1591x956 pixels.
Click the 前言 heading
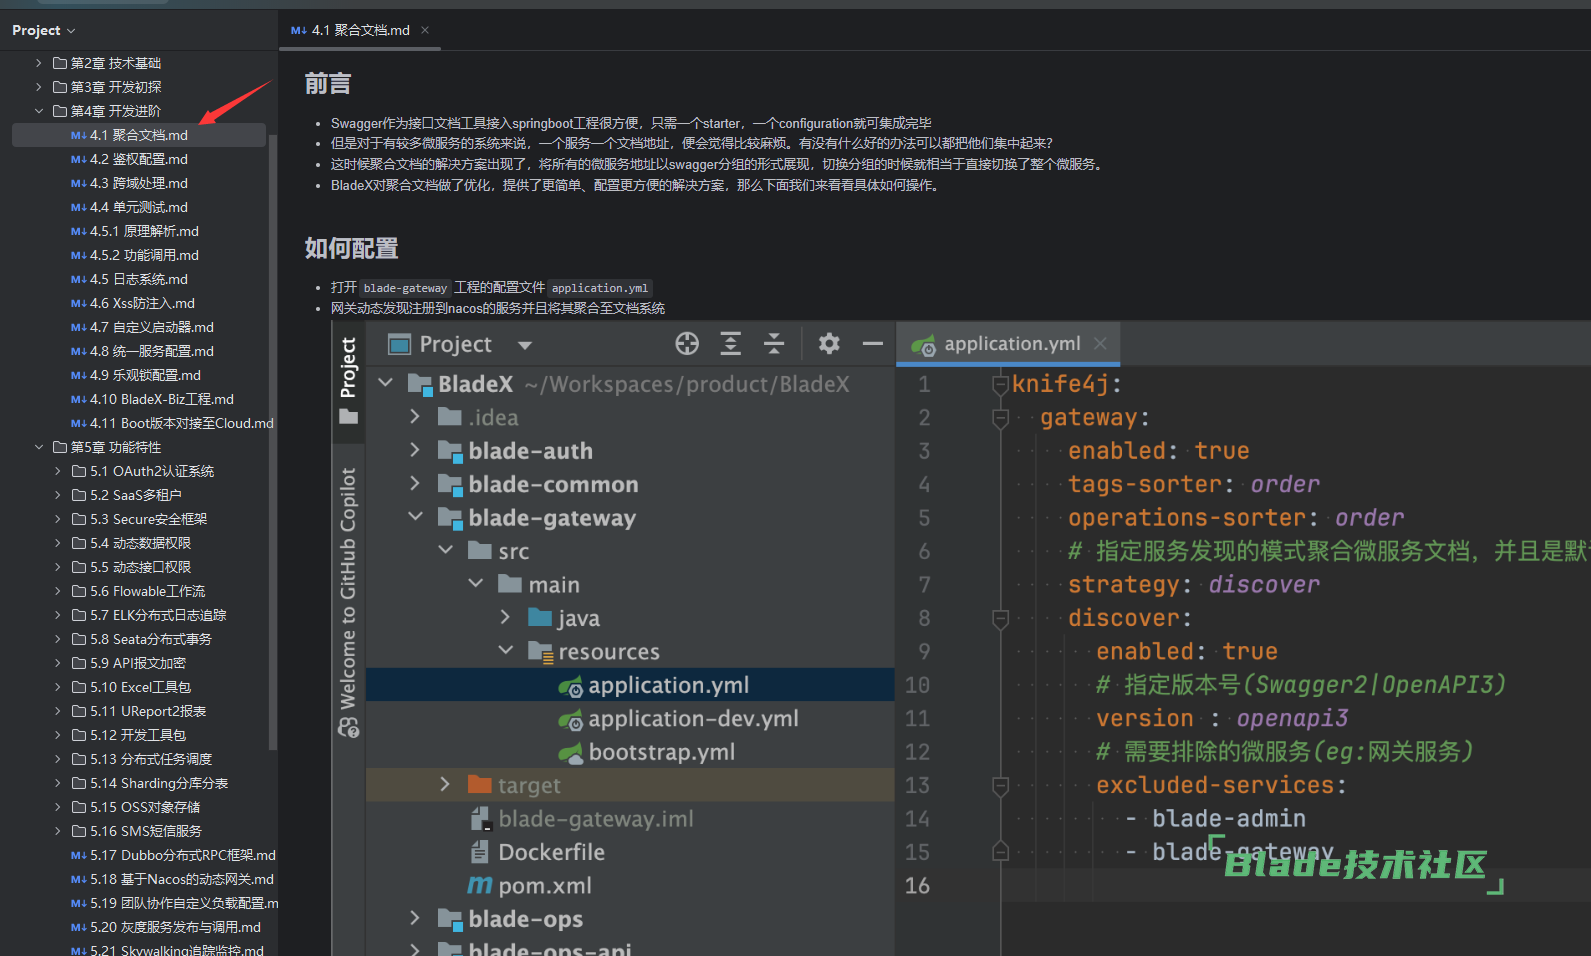click(x=328, y=84)
